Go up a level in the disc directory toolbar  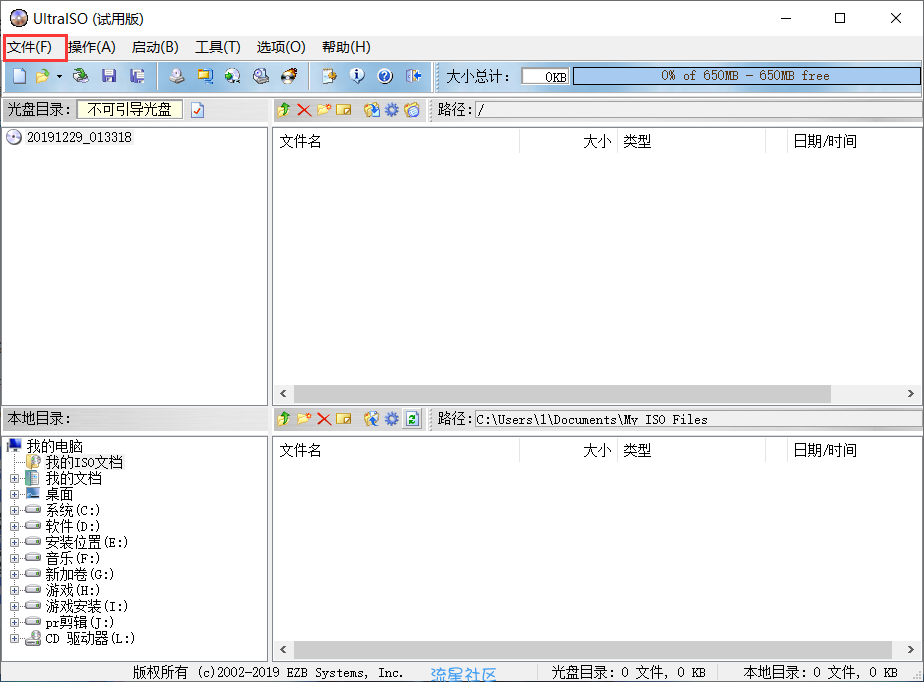(284, 110)
